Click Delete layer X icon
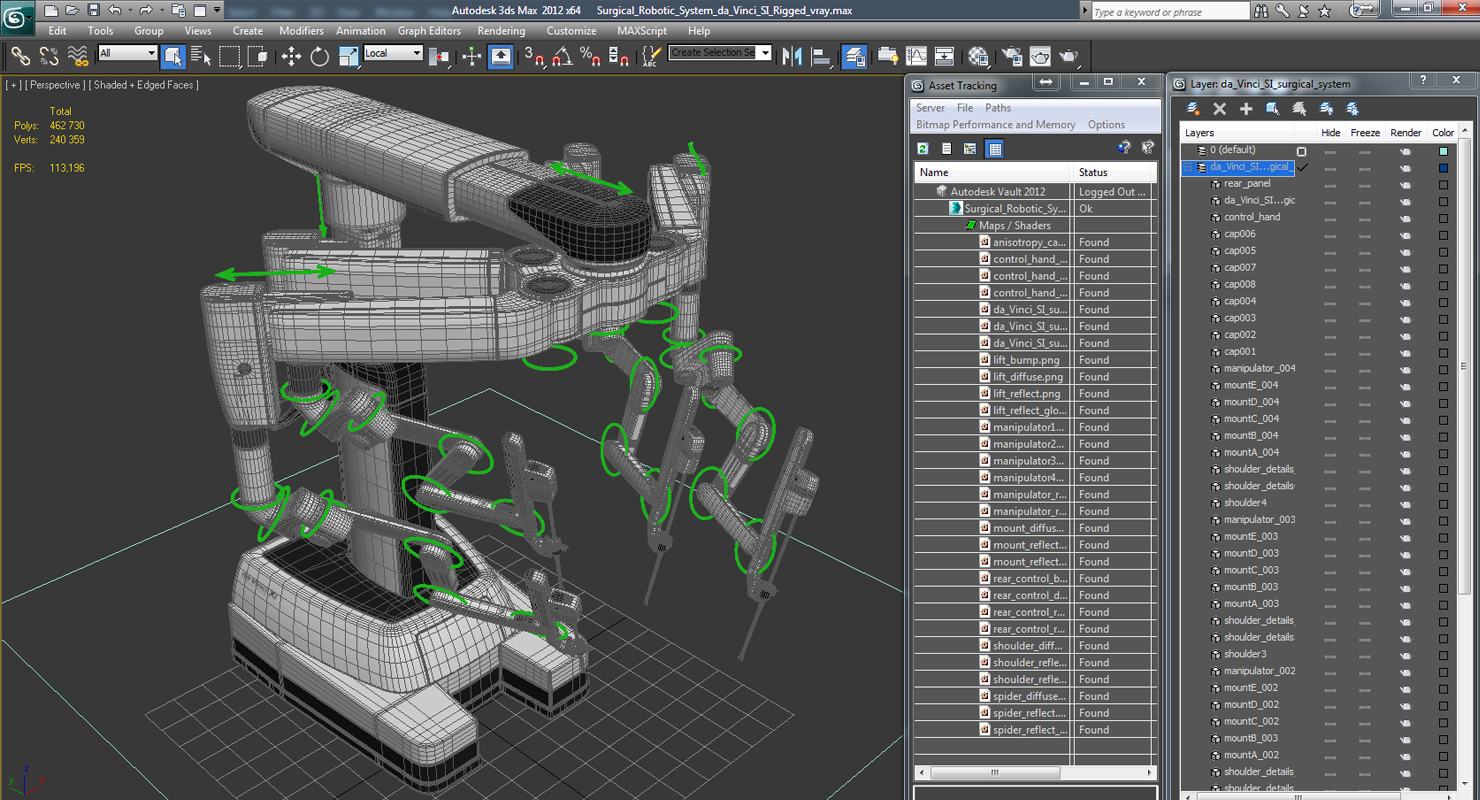This screenshot has width=1480, height=800. 1219,108
